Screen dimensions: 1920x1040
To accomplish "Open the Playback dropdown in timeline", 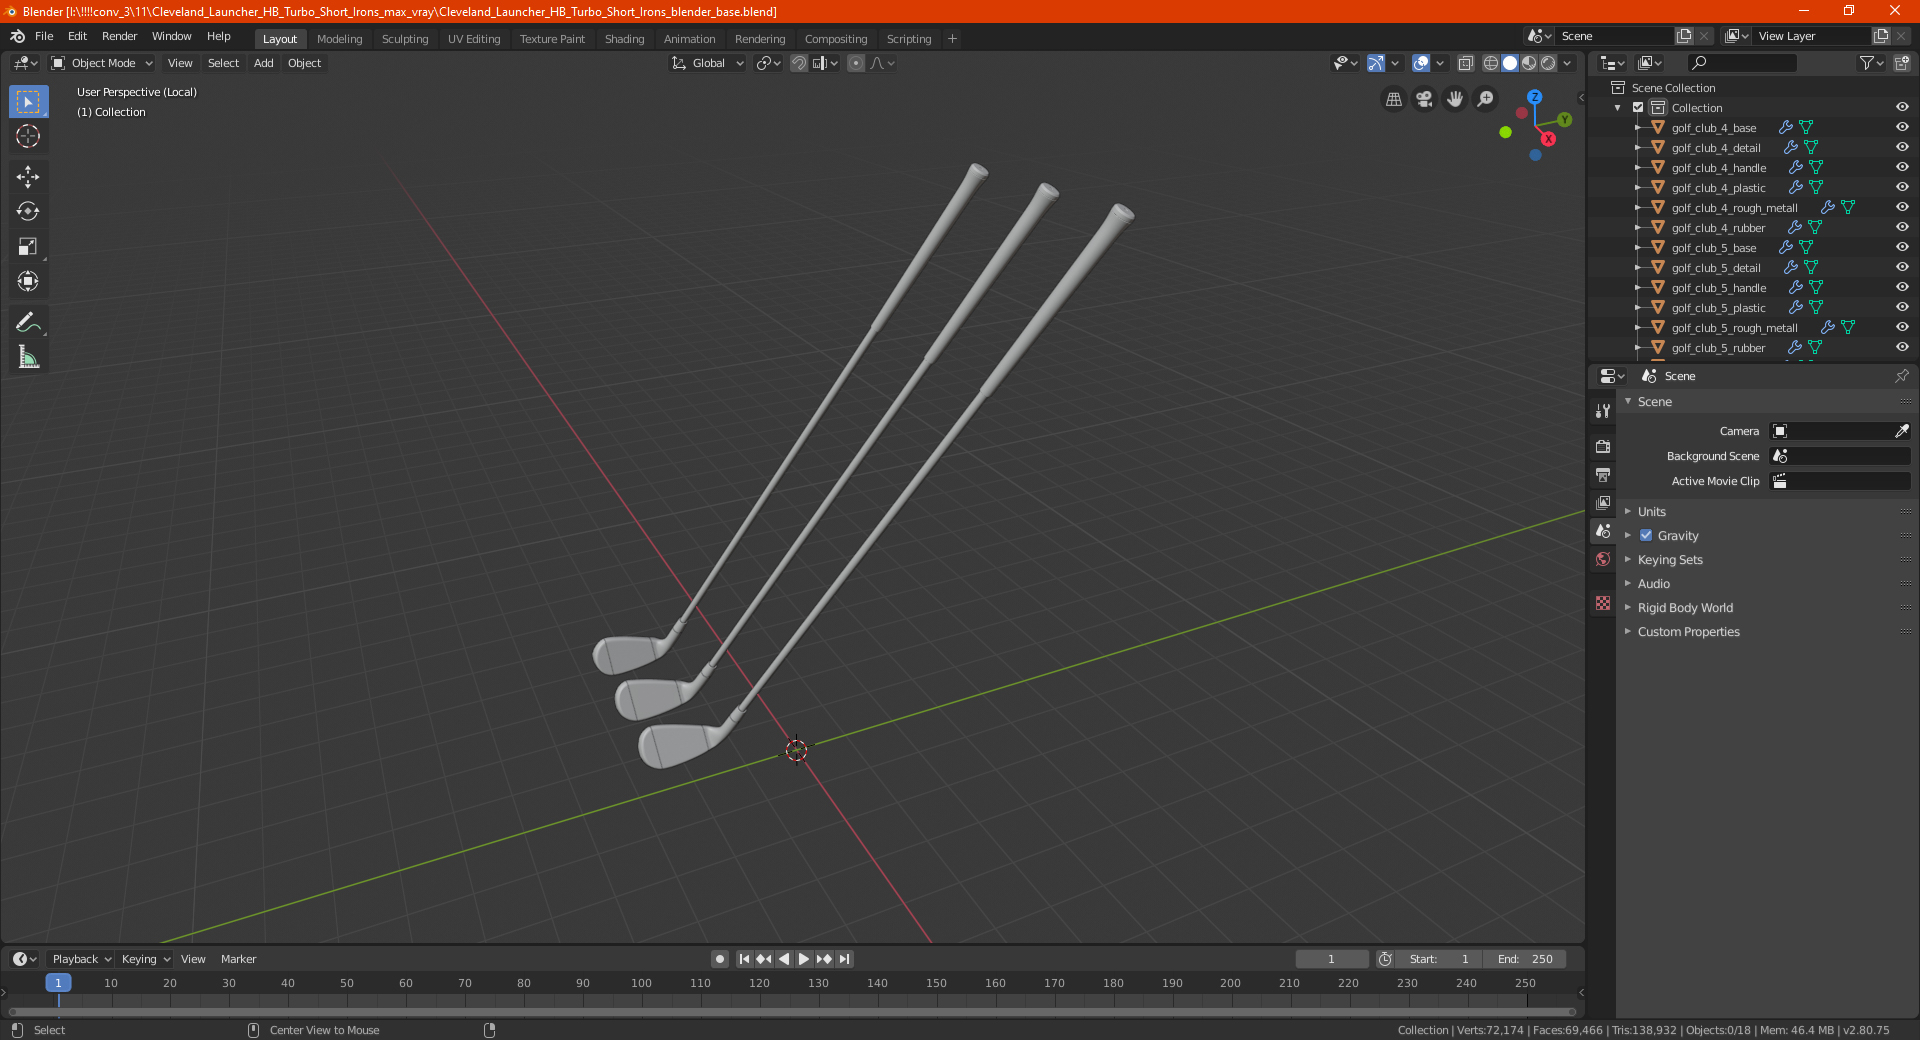I will [x=81, y=959].
